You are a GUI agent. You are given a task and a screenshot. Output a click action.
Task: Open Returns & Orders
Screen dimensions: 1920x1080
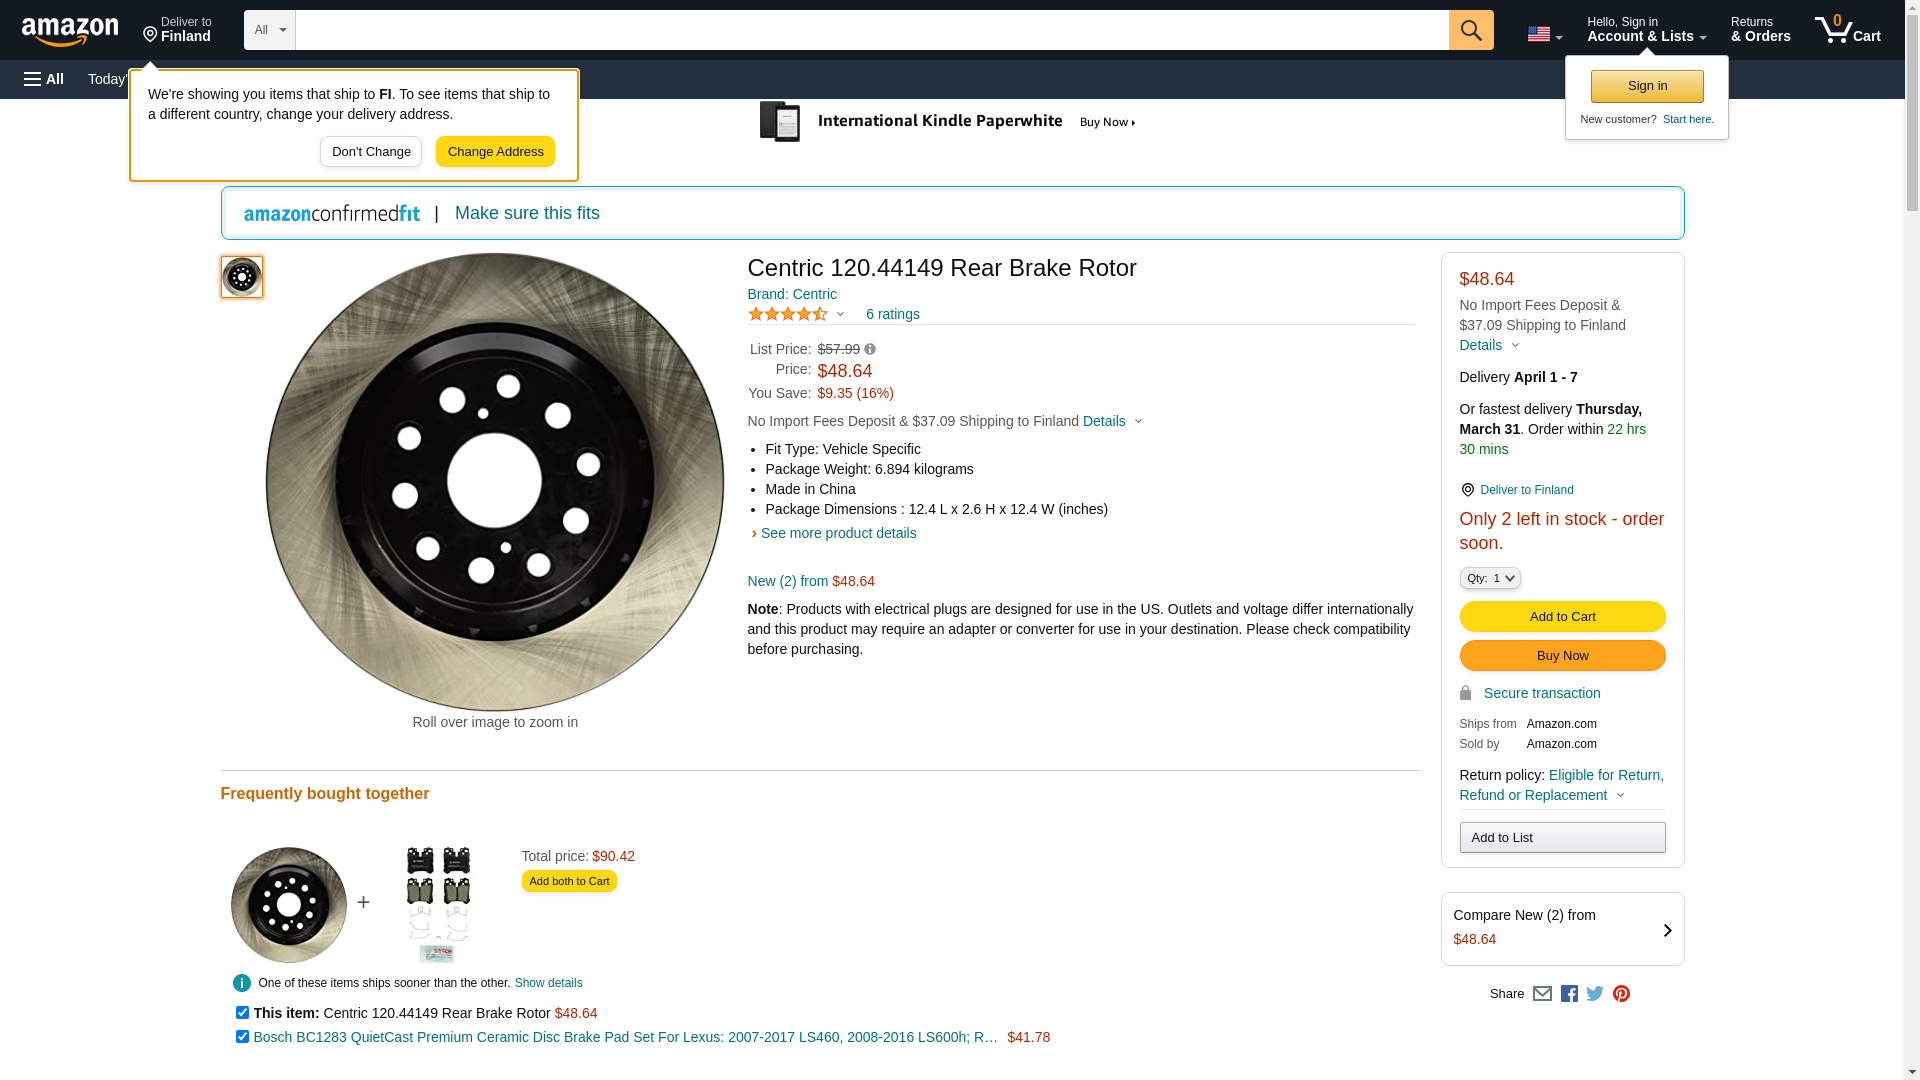click(x=1760, y=30)
